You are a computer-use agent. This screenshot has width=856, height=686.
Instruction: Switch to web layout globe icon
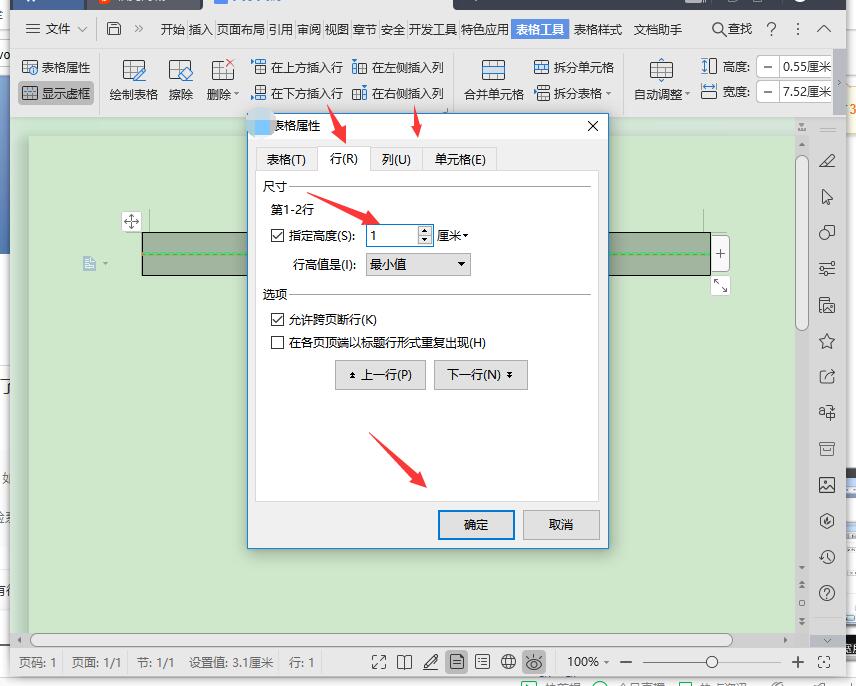[x=508, y=662]
